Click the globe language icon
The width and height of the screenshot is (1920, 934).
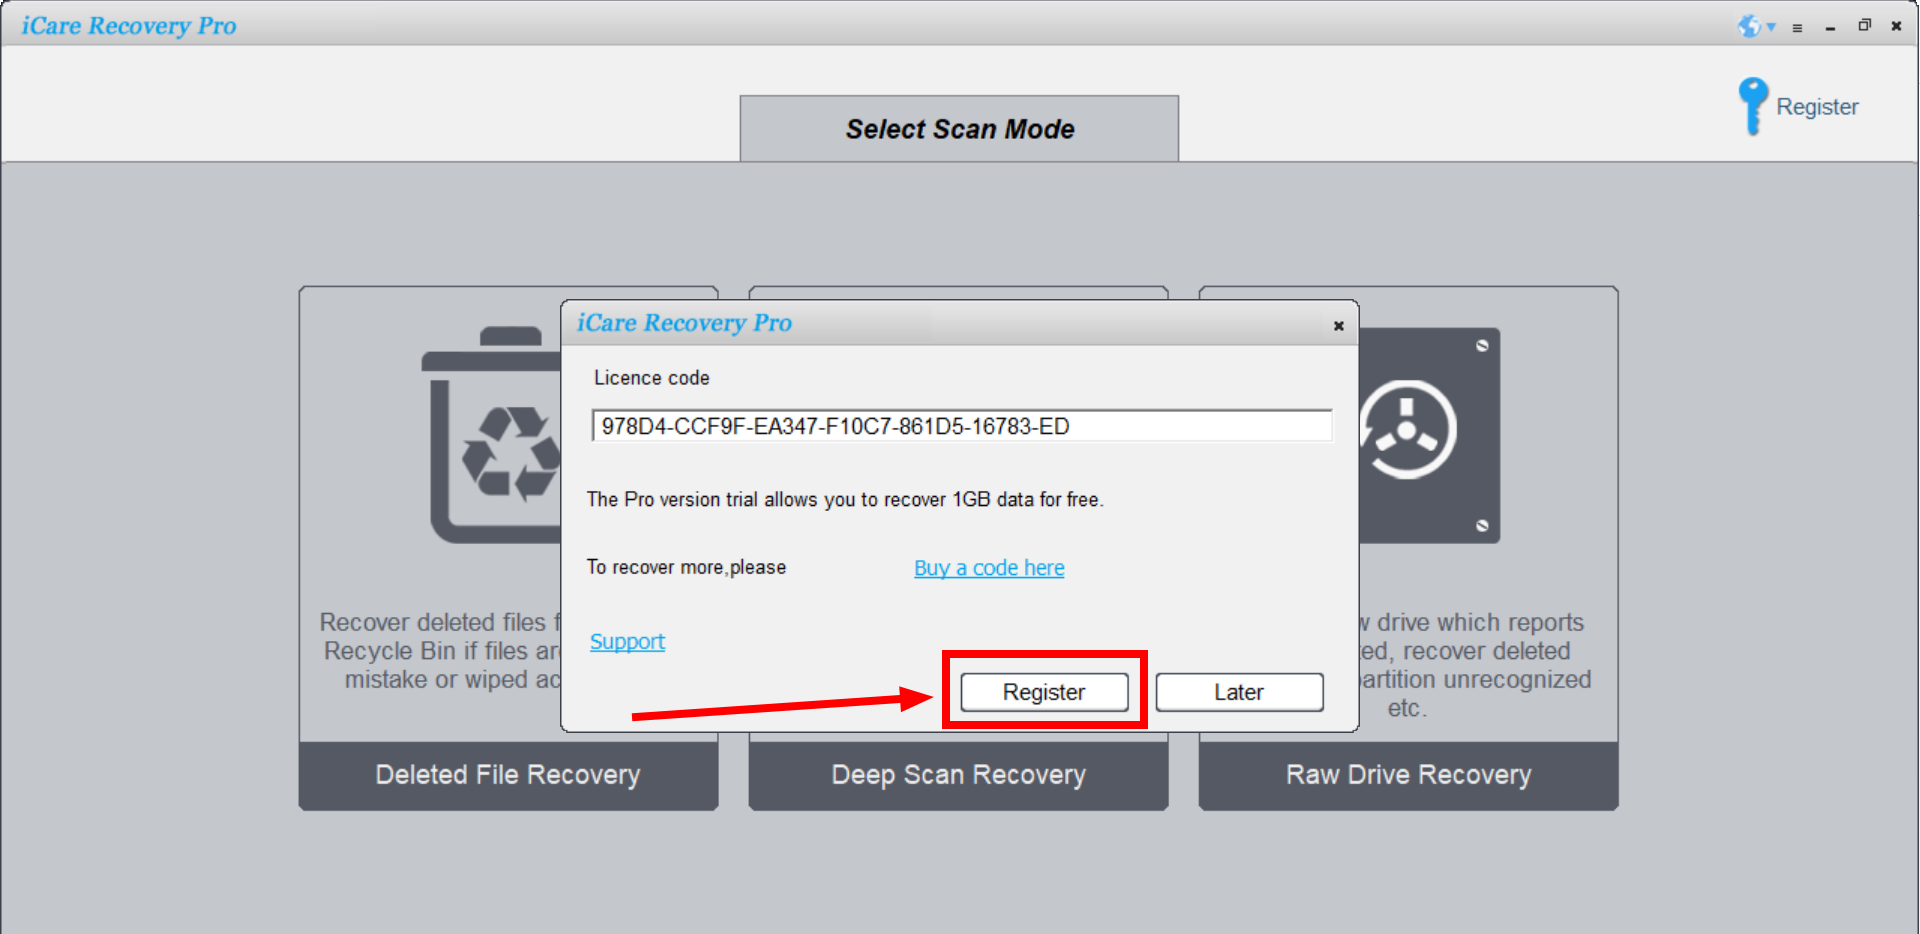[x=1749, y=26]
